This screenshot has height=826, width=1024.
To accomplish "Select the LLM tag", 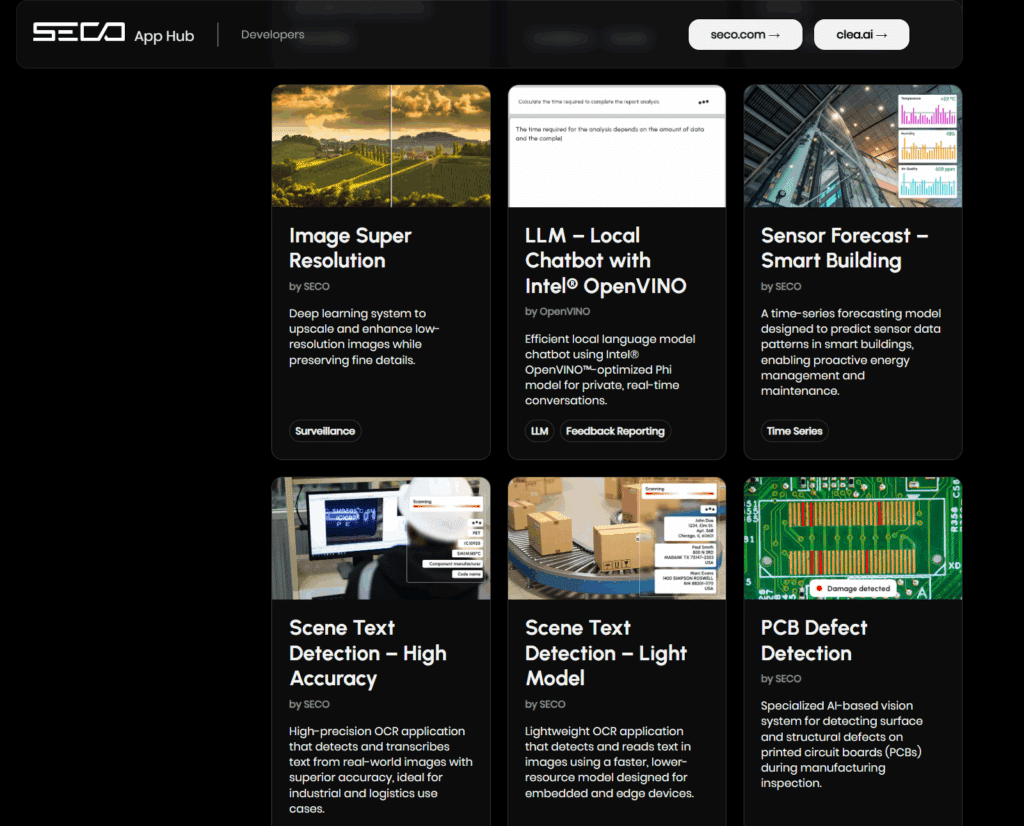I will click(x=539, y=431).
